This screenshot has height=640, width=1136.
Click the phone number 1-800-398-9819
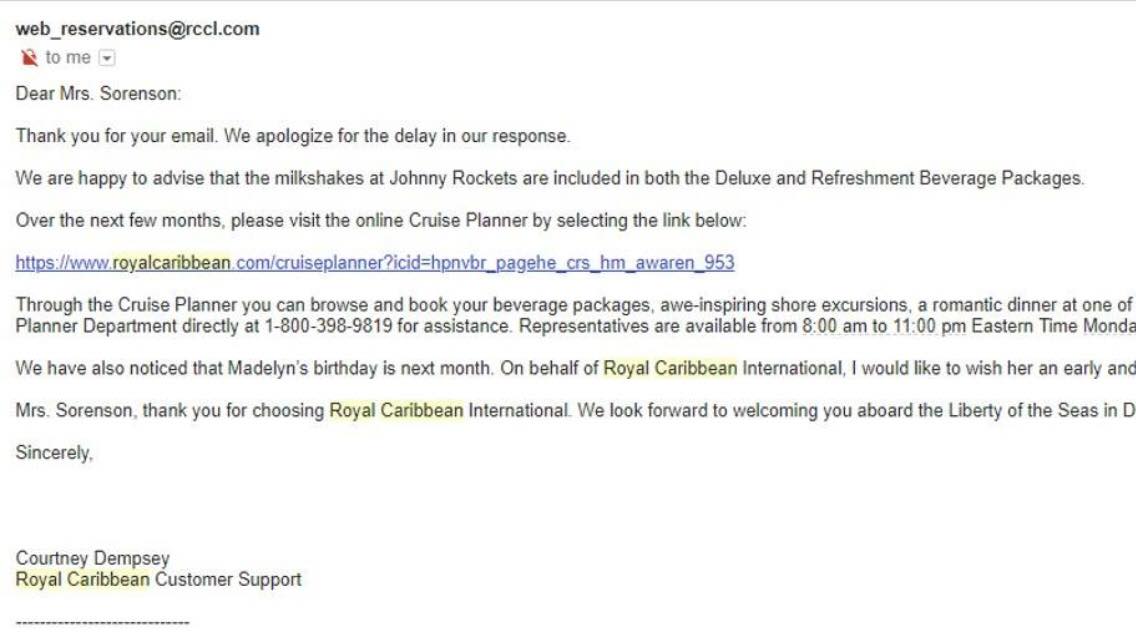point(328,325)
